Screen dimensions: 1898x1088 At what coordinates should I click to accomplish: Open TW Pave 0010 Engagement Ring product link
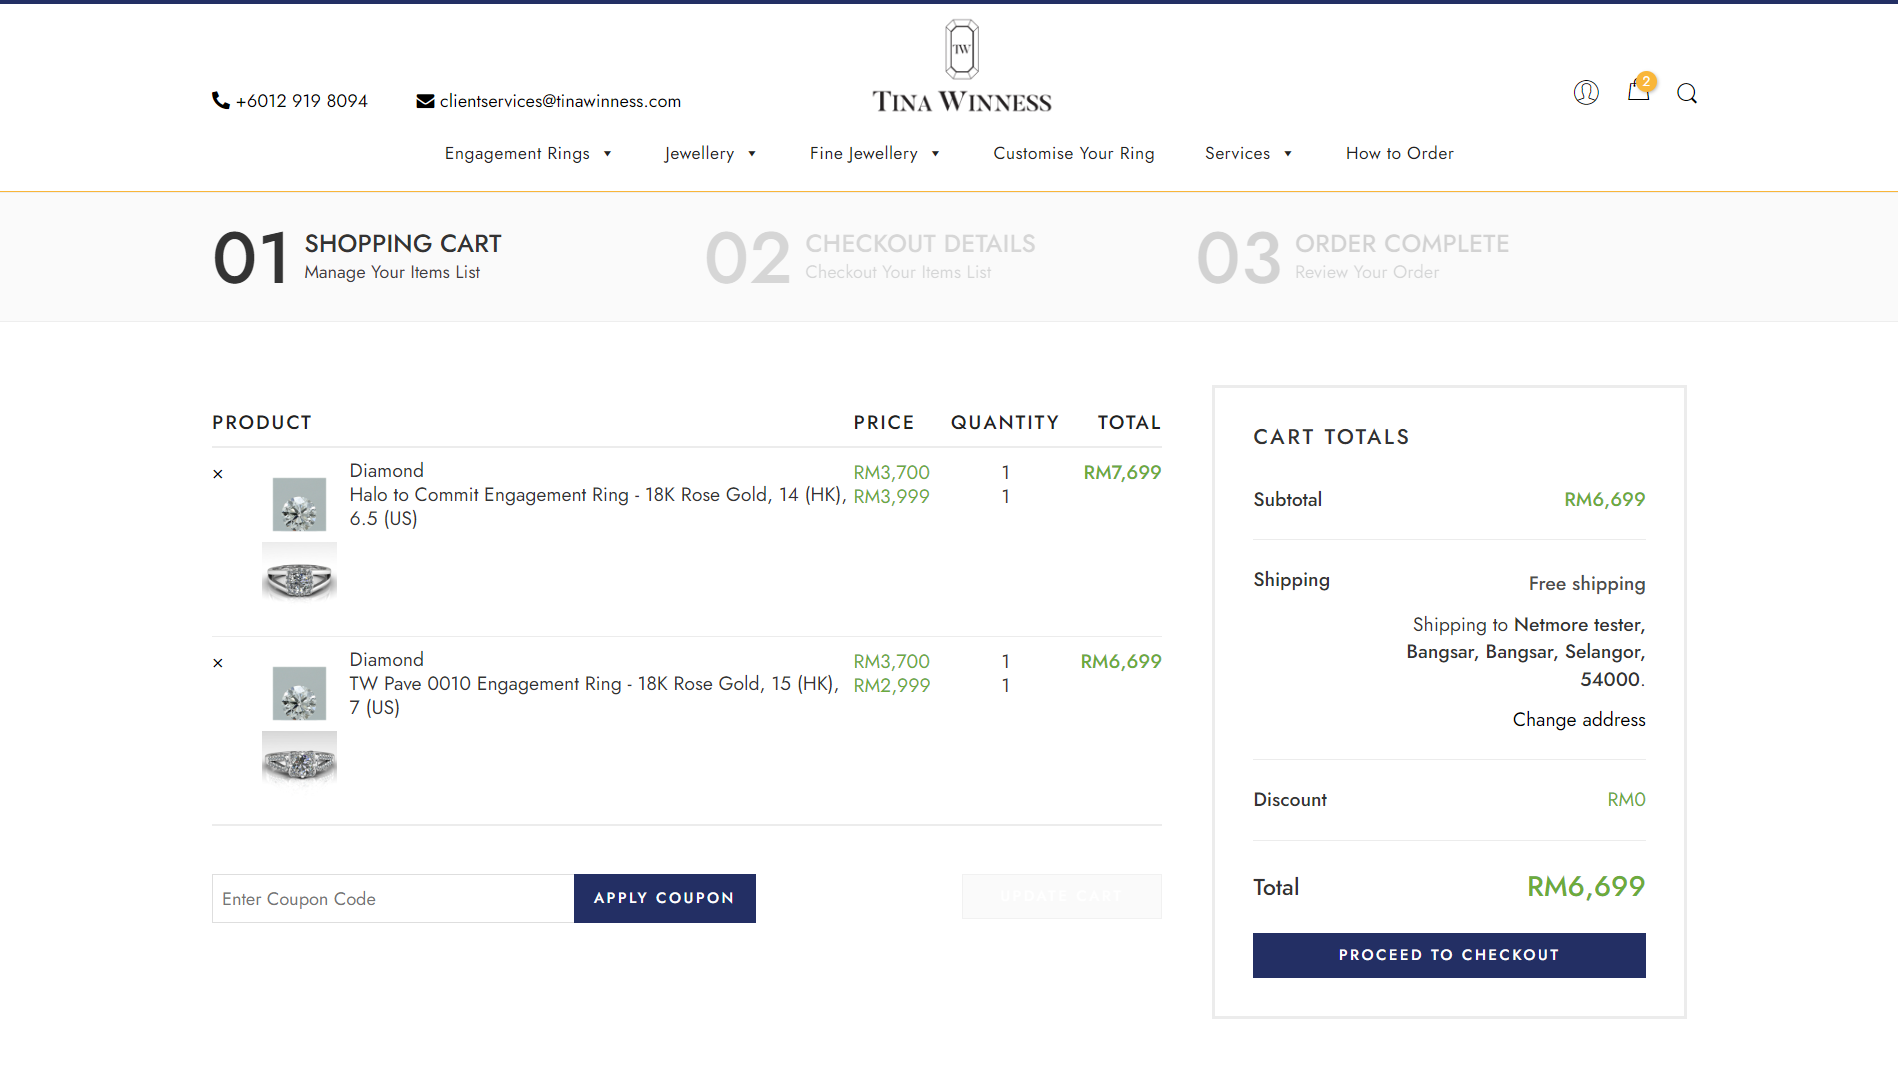tap(594, 695)
